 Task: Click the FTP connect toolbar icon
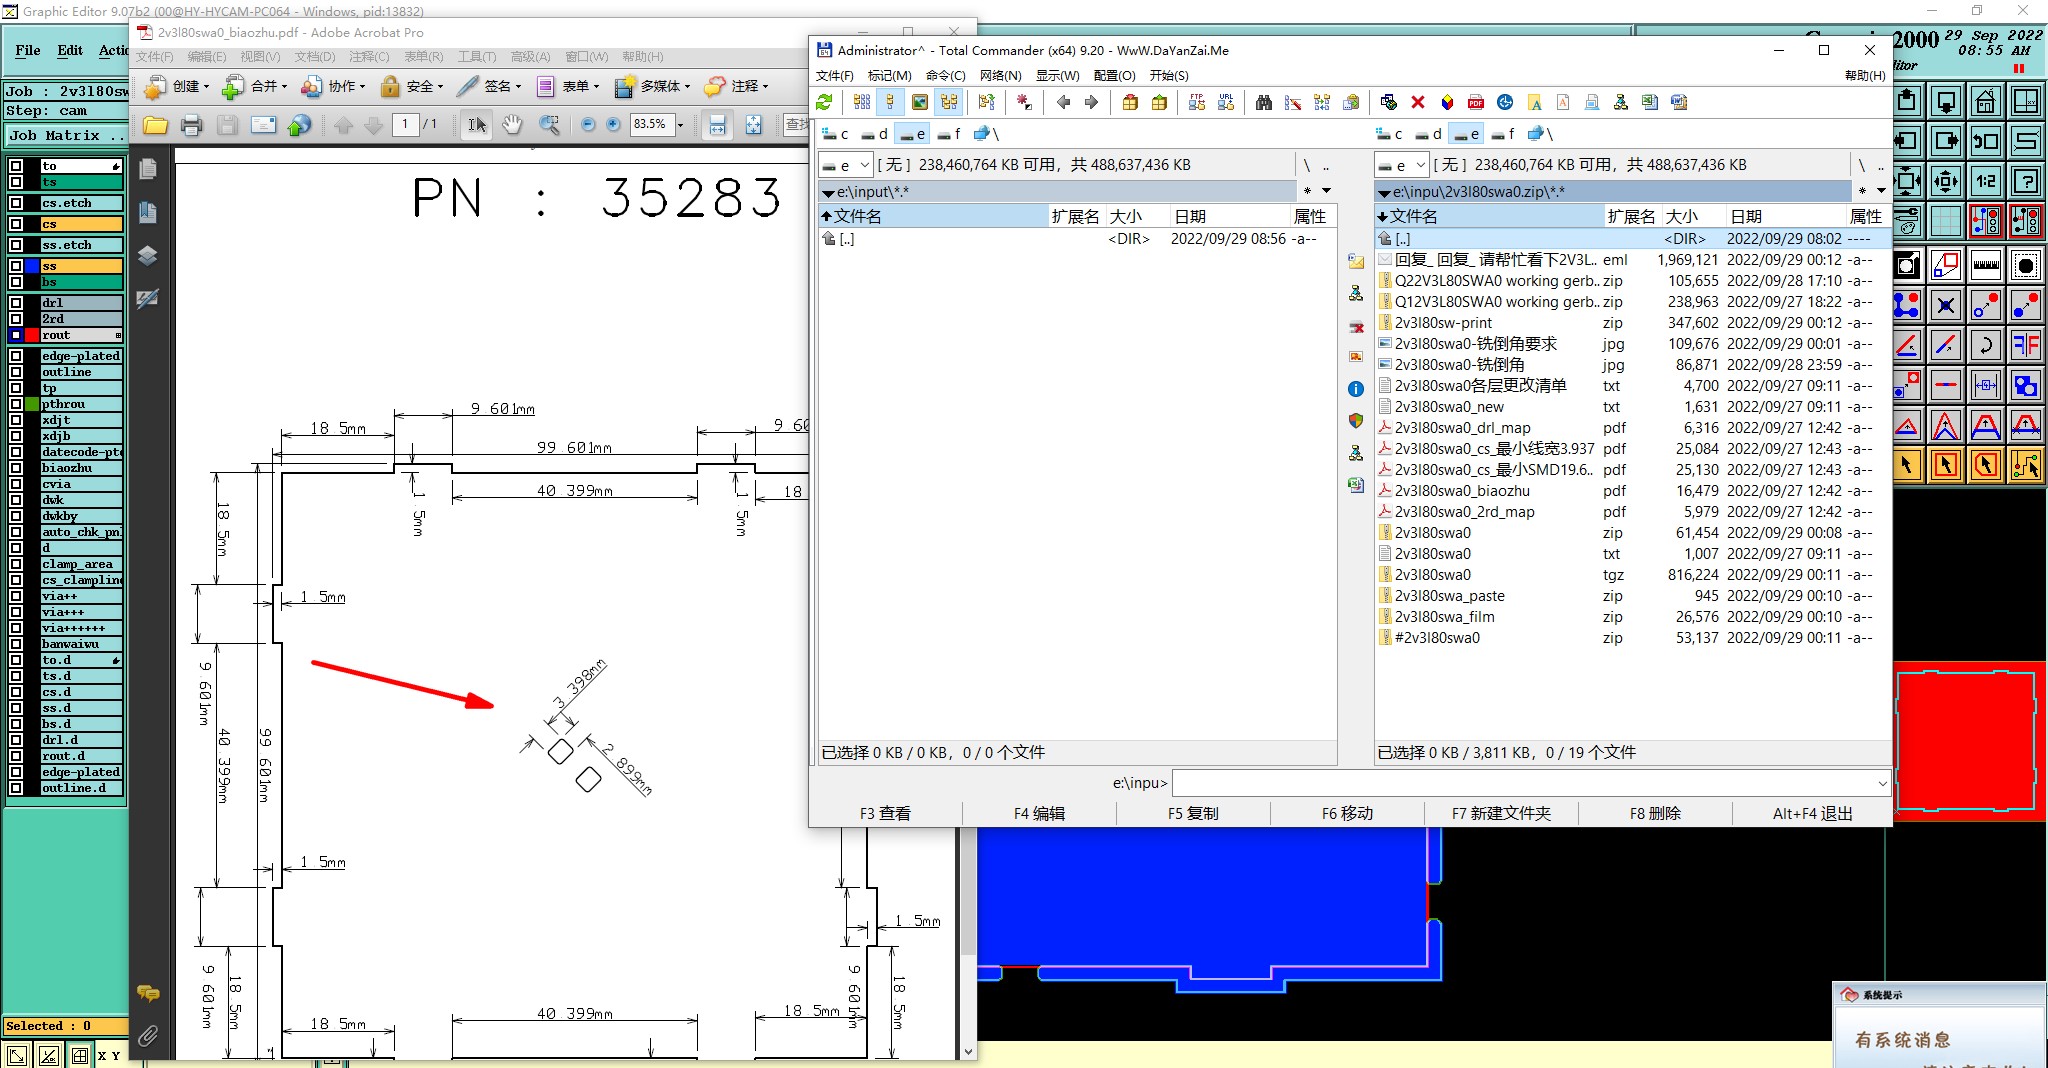coord(1197,102)
